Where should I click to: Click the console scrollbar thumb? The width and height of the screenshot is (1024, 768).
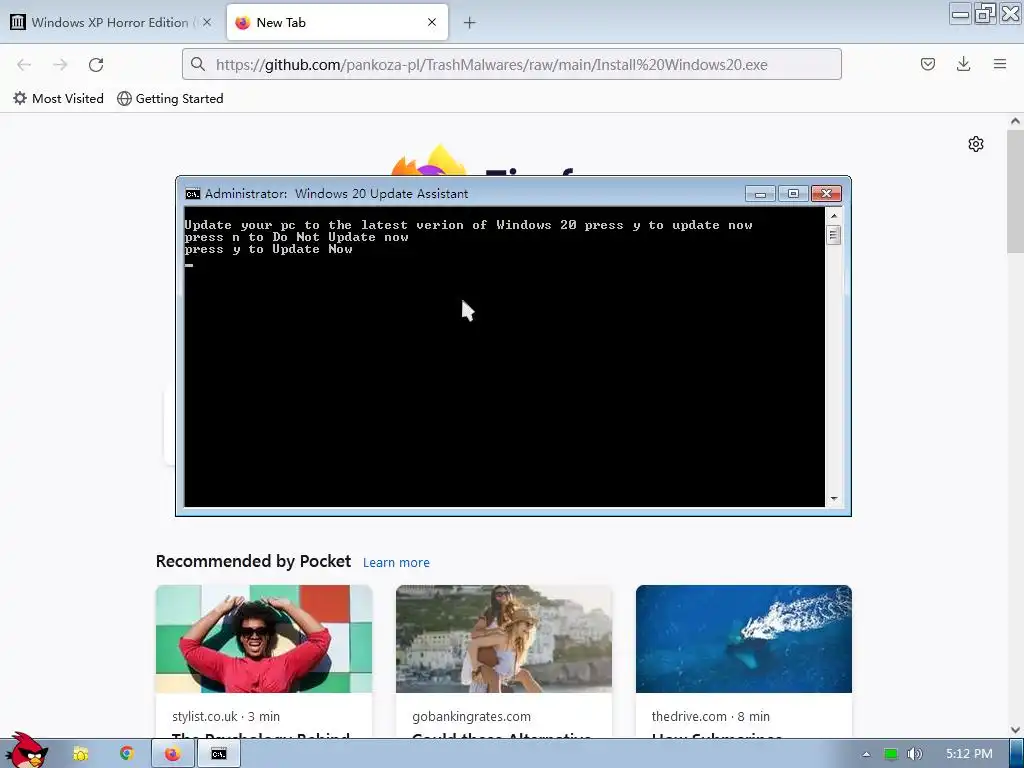(x=833, y=235)
